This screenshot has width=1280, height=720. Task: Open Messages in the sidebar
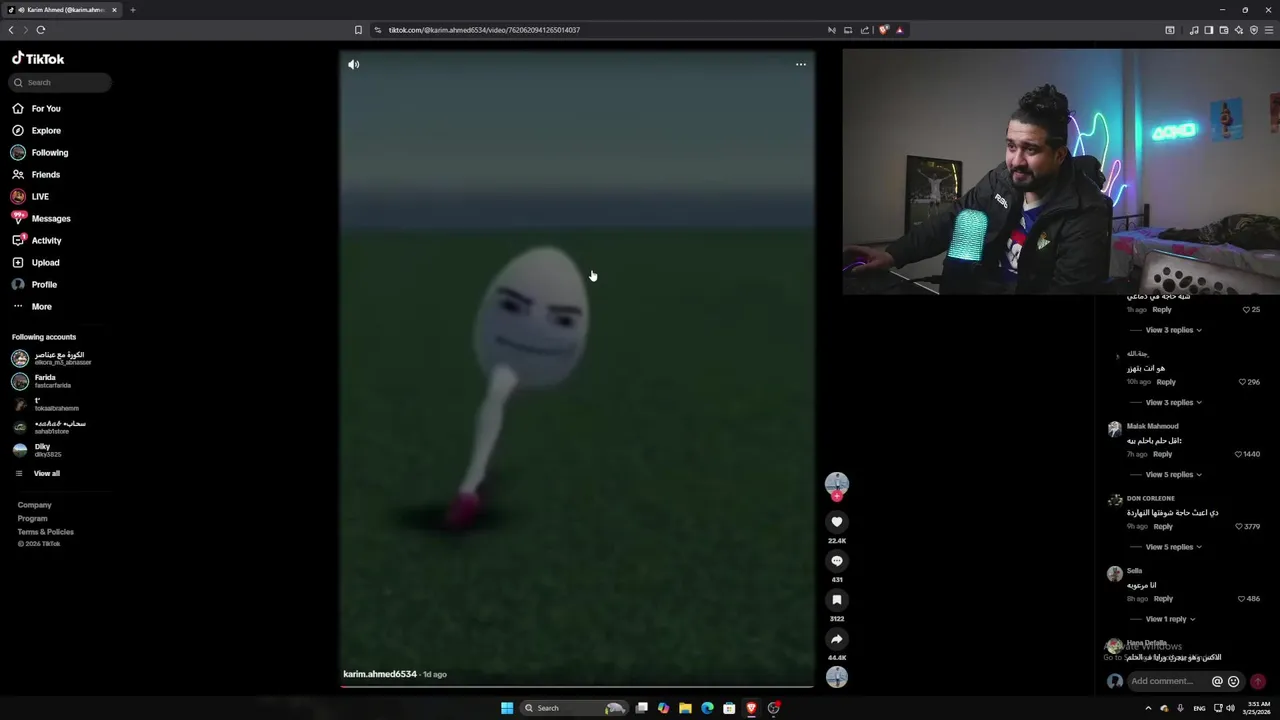[x=41, y=219]
